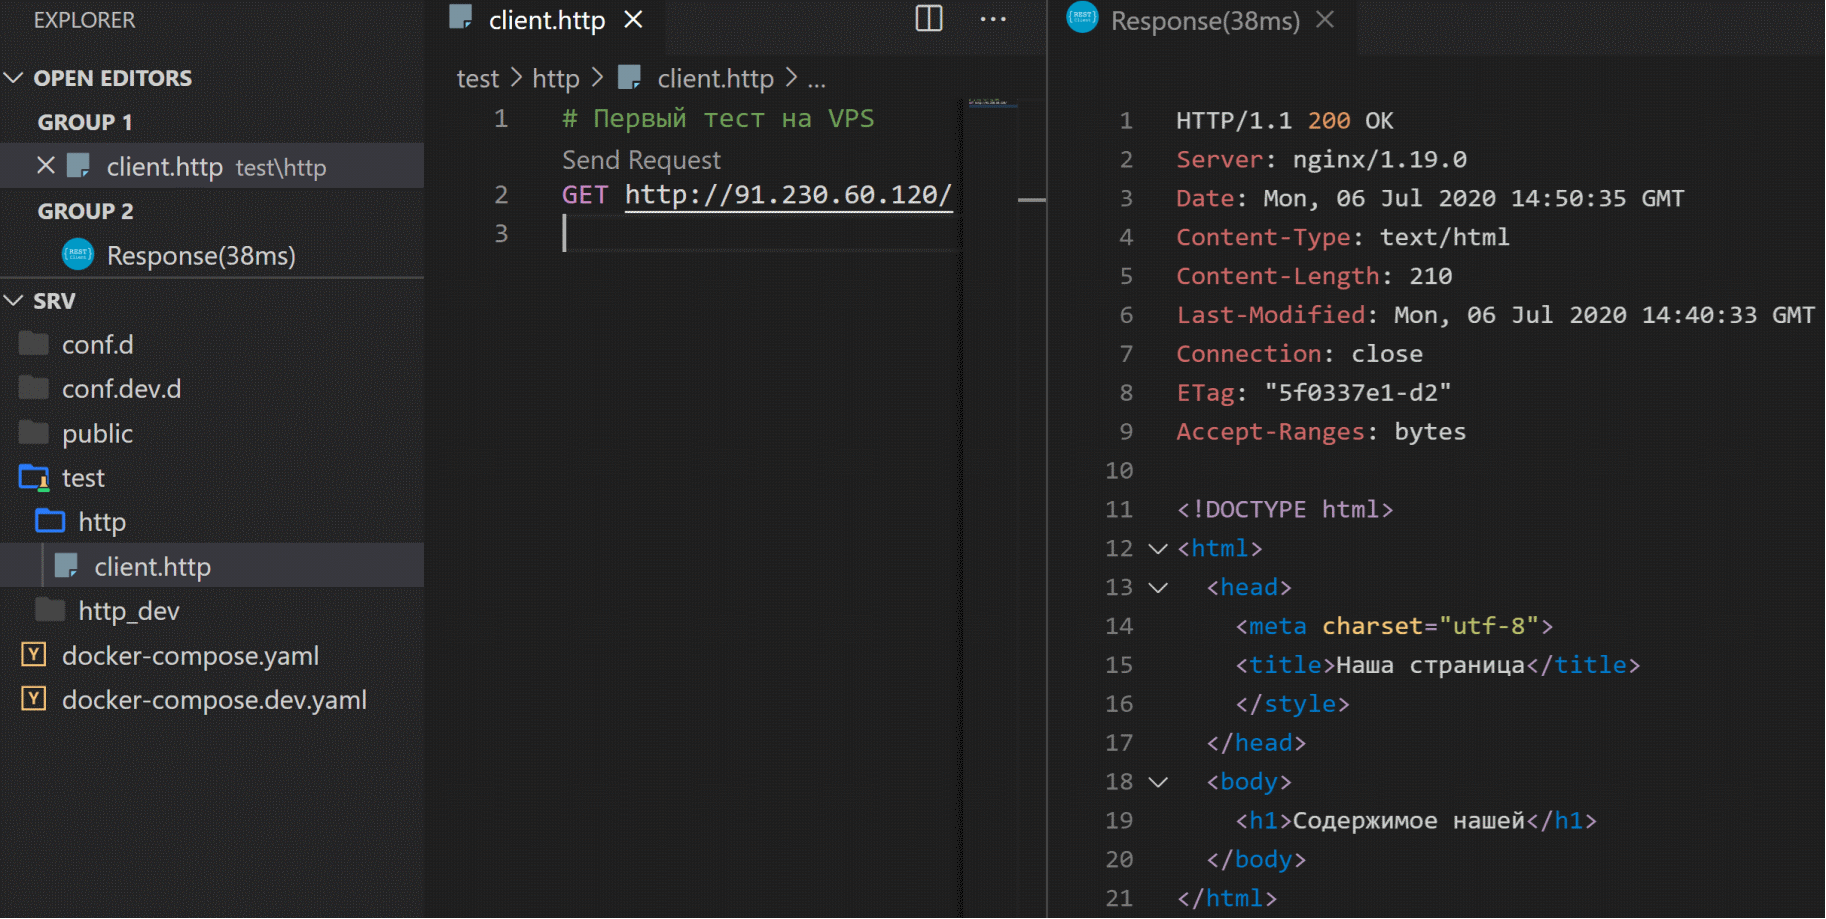Click the Split Editor icon

(x=929, y=19)
